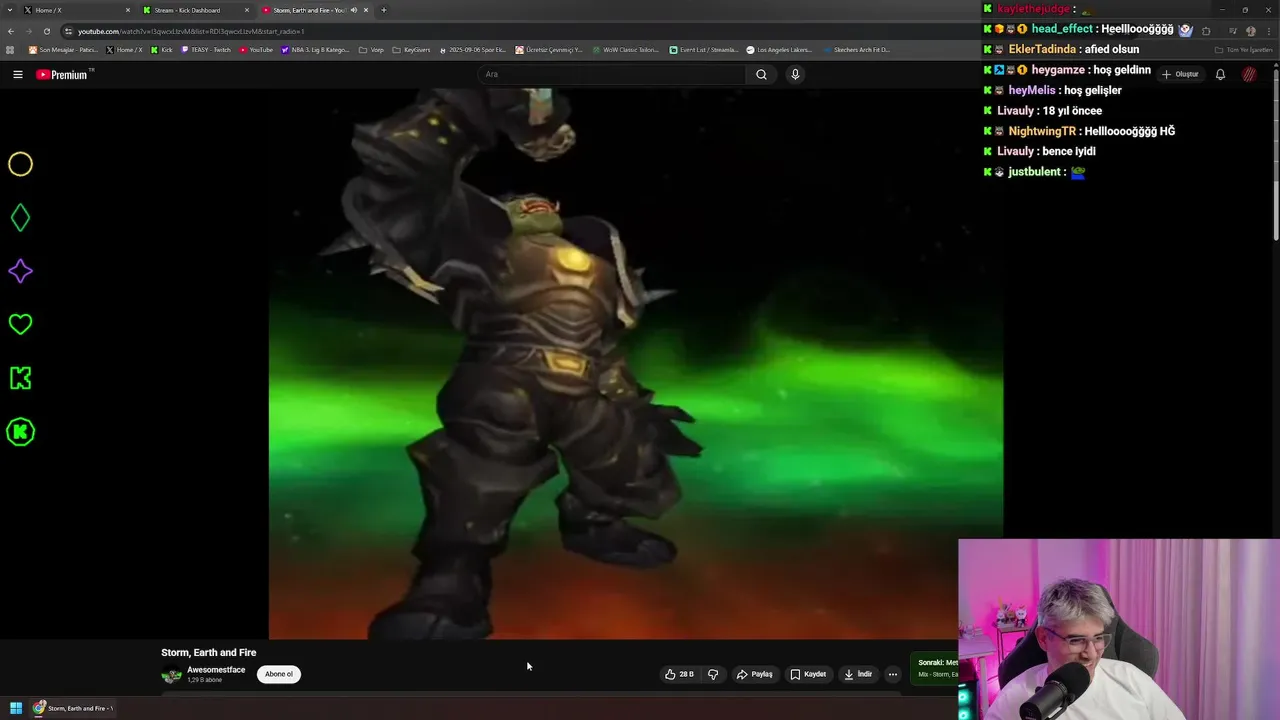Close the Home / X tab
The image size is (1280, 720).
(x=128, y=10)
